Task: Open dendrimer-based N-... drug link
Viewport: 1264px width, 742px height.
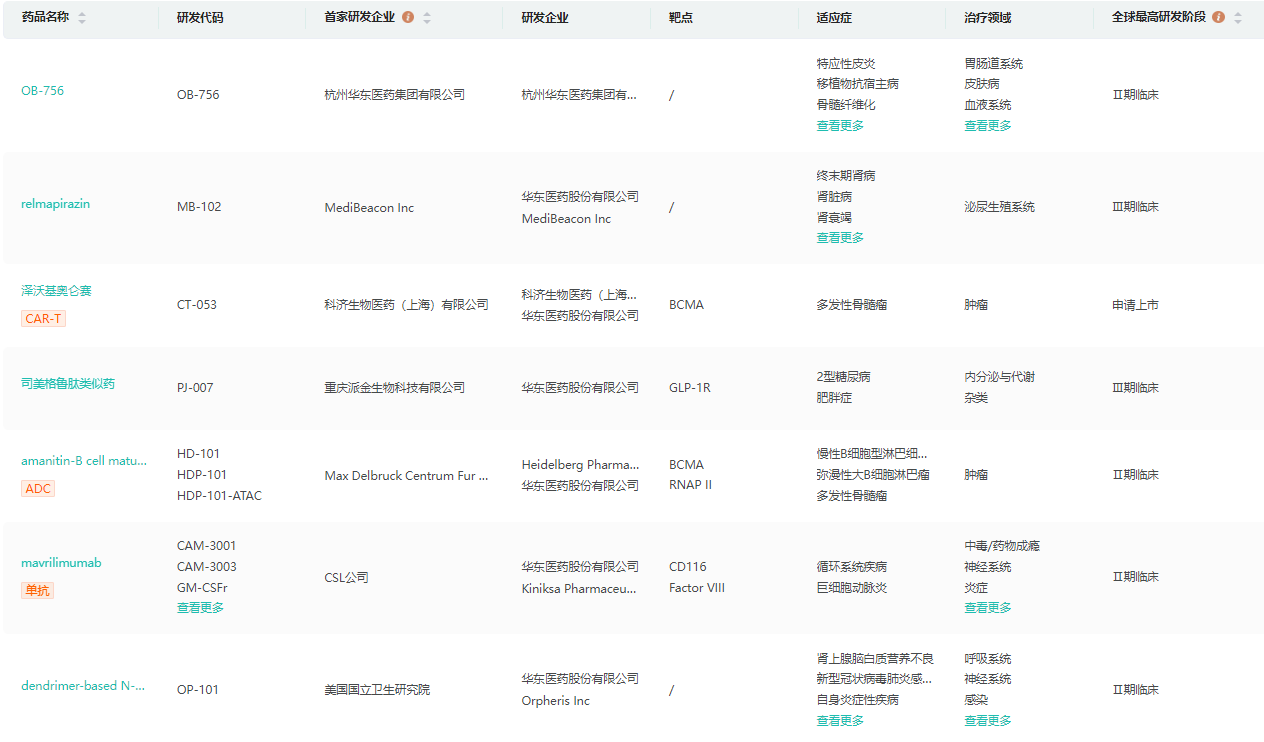Action: [x=83, y=686]
